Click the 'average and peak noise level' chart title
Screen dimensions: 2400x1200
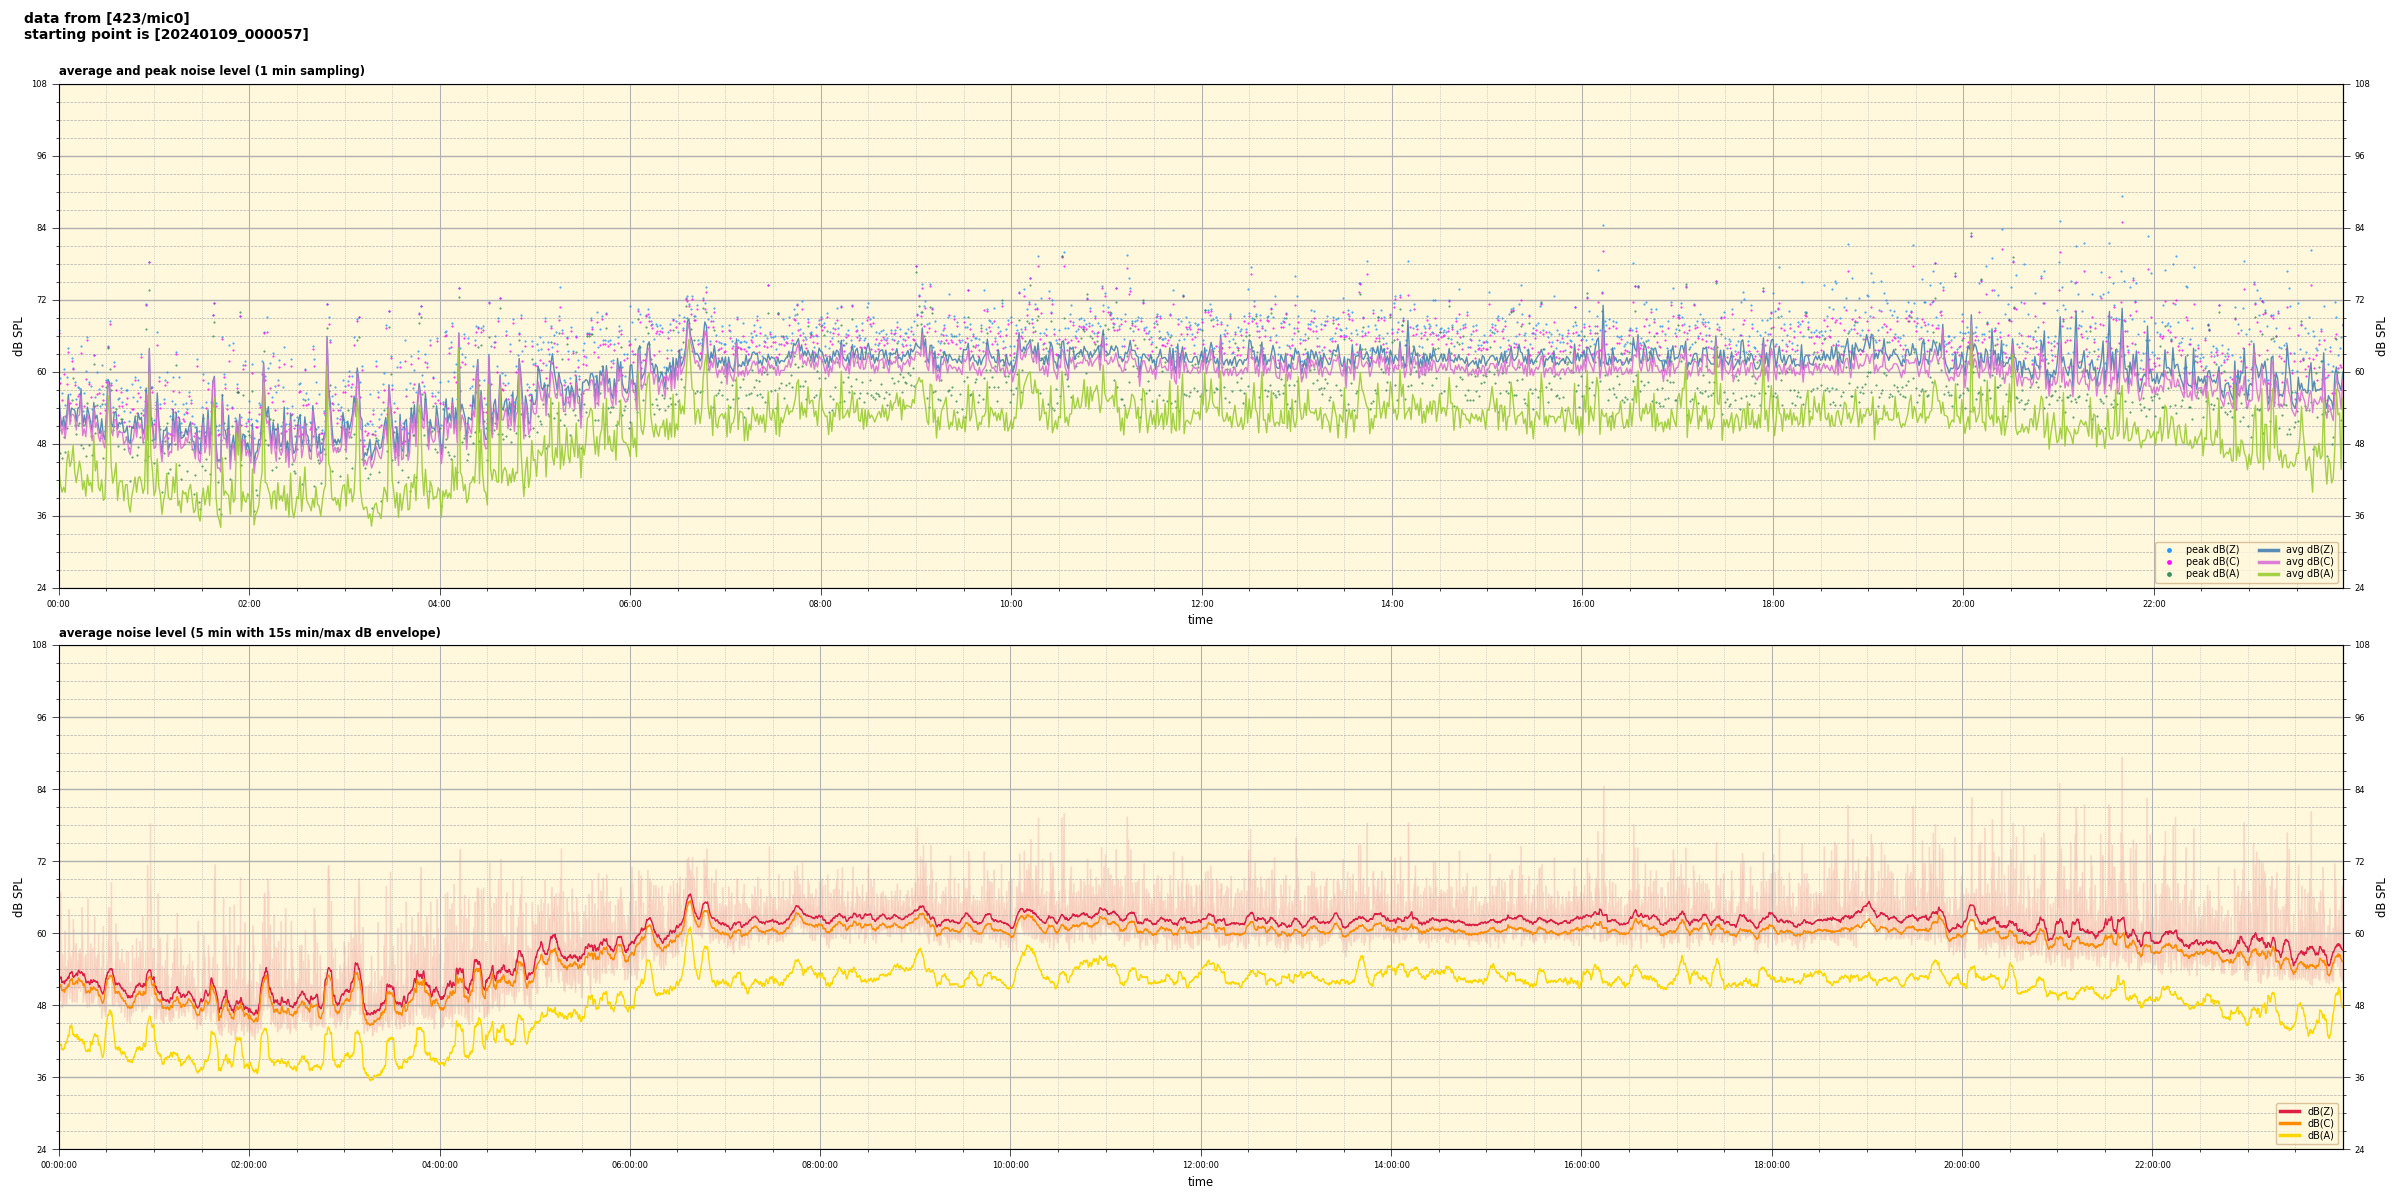click(211, 71)
